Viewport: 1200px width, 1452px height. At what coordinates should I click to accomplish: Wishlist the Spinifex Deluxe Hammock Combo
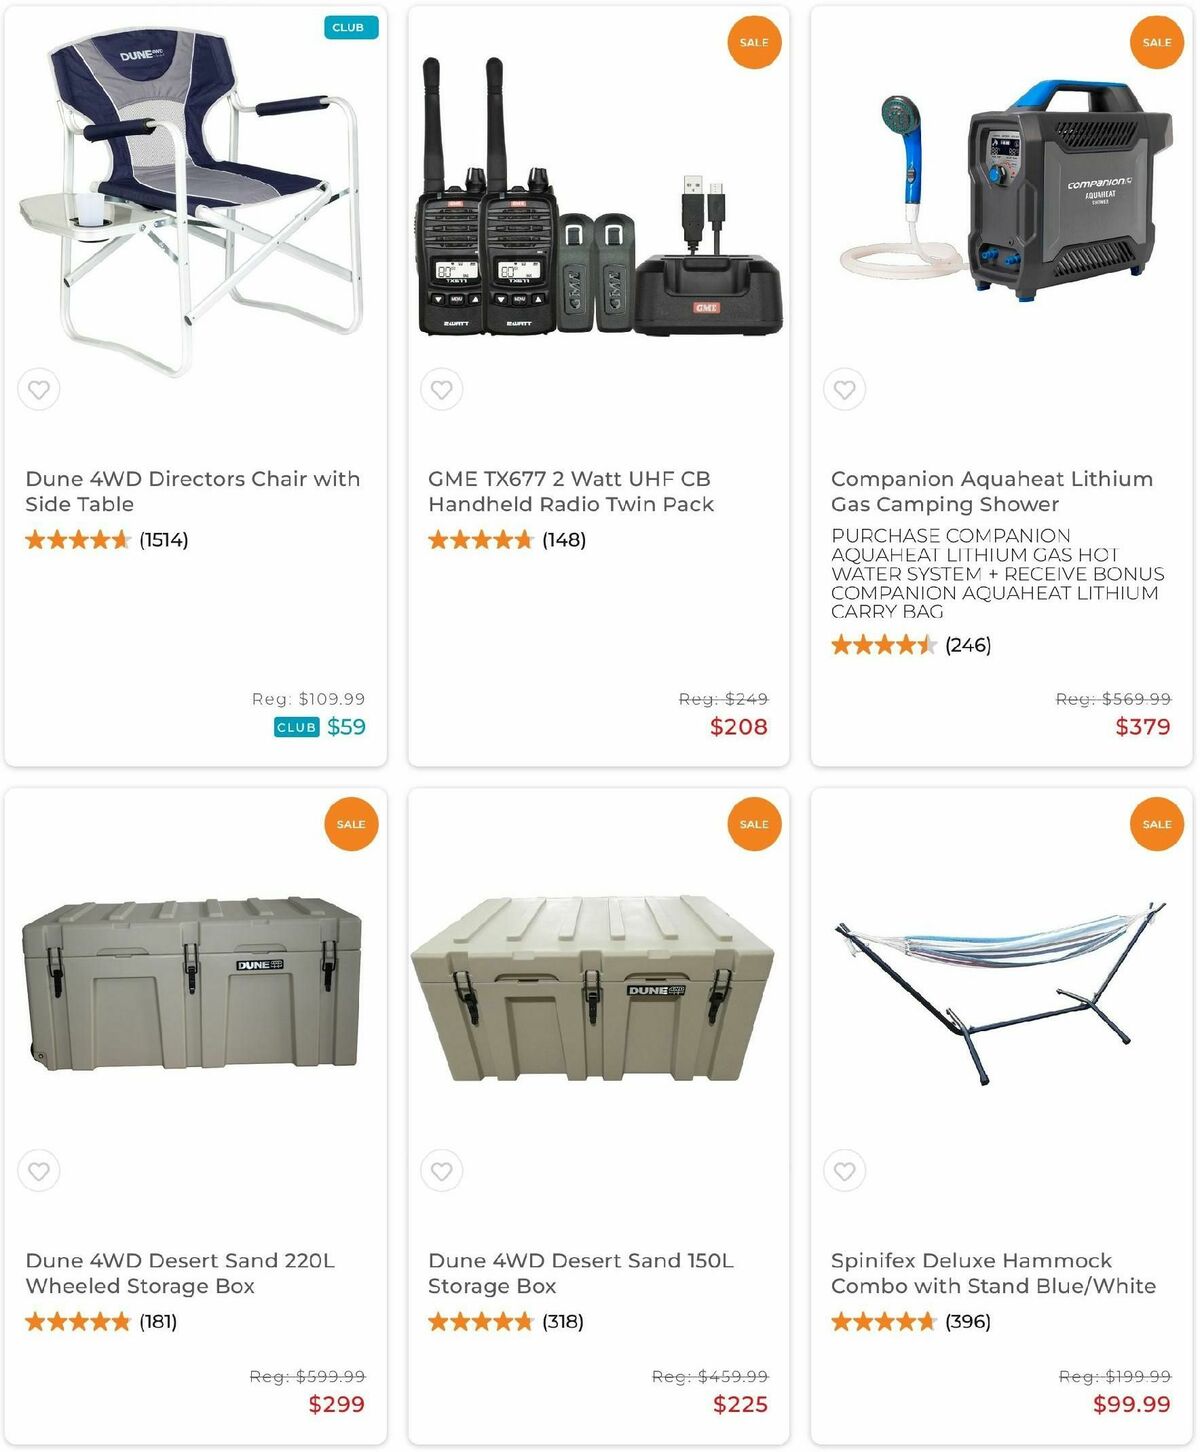845,1171
